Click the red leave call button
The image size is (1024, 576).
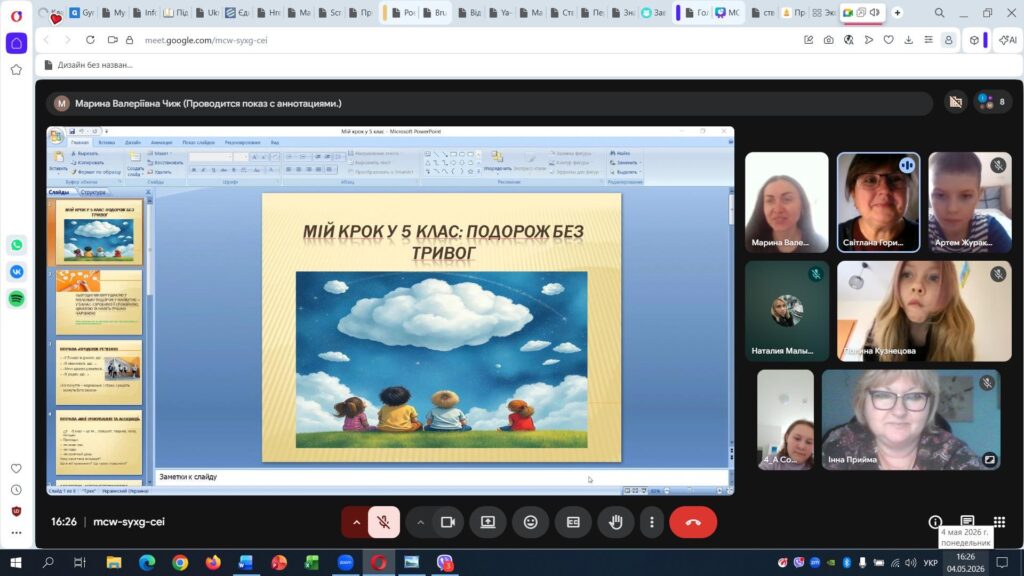click(693, 522)
